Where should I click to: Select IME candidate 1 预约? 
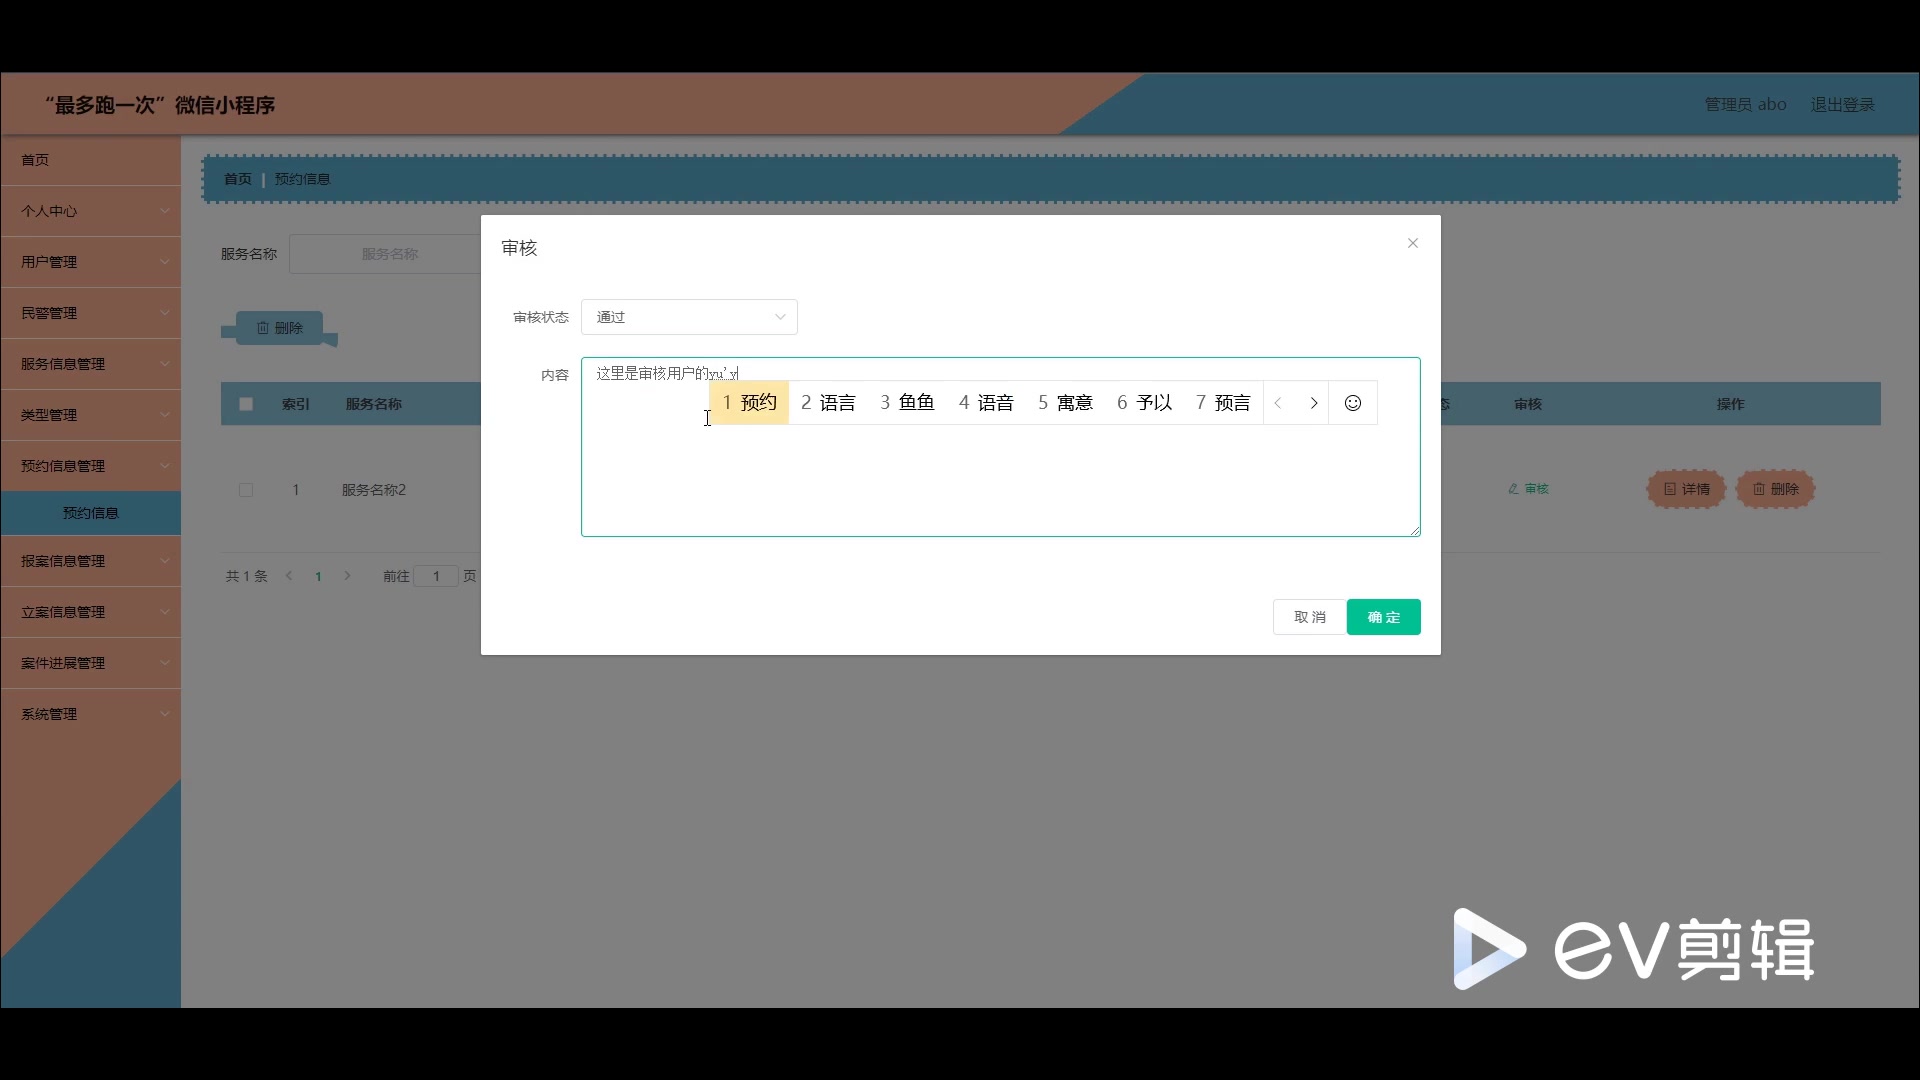coord(749,403)
